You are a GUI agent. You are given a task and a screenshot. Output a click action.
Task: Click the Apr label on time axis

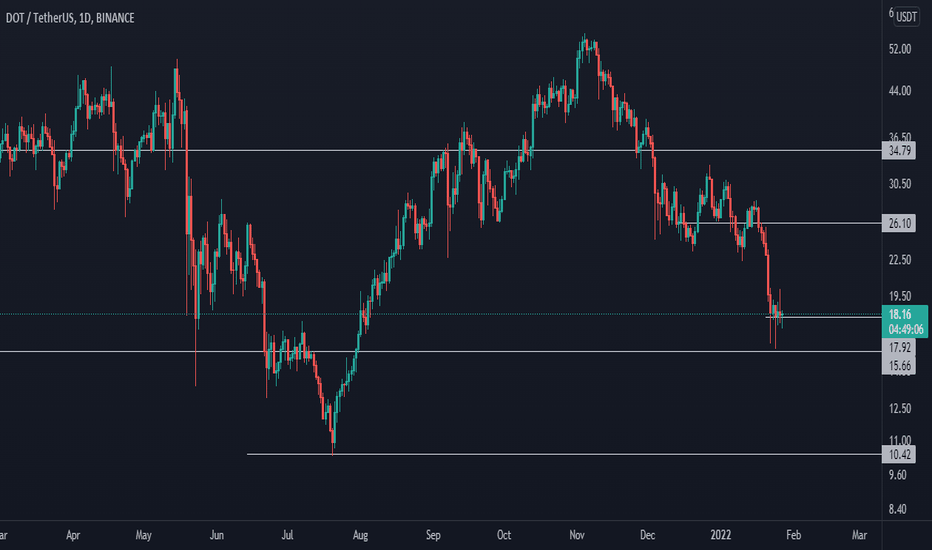(x=73, y=535)
